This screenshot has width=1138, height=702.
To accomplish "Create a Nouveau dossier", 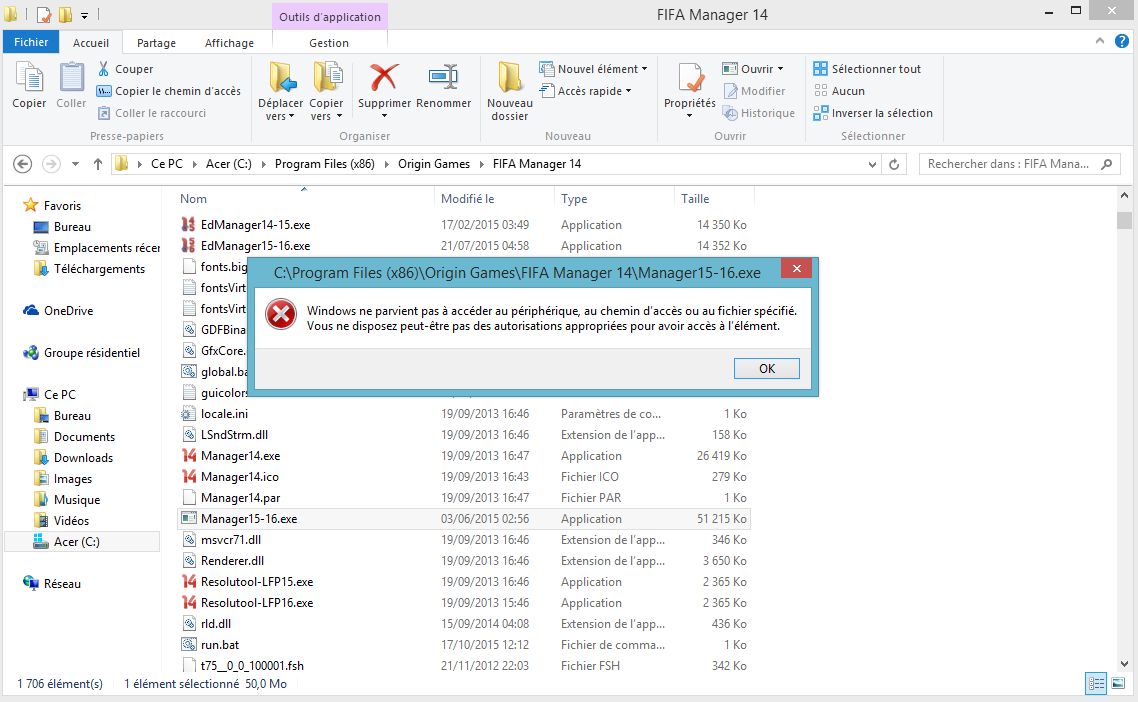I will point(509,91).
